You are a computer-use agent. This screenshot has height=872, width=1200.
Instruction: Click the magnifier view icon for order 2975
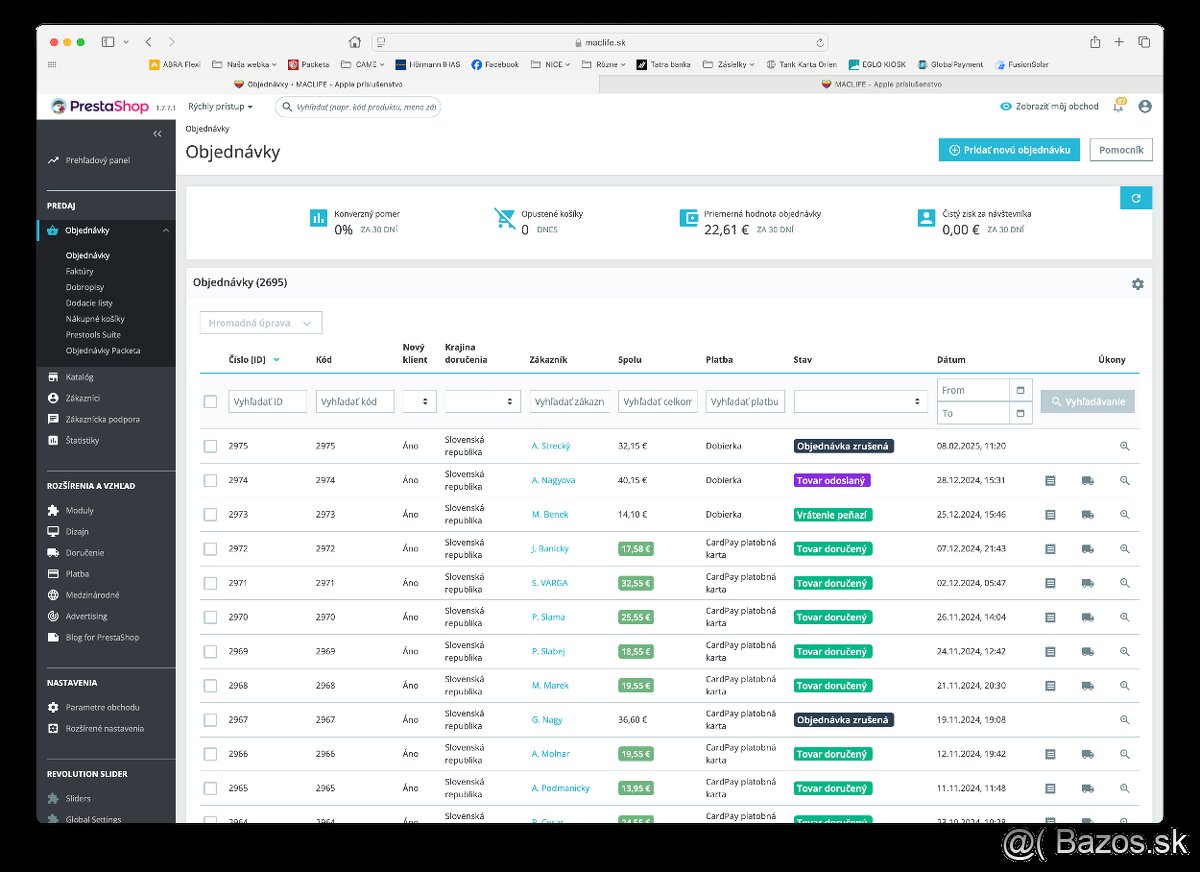pos(1124,446)
